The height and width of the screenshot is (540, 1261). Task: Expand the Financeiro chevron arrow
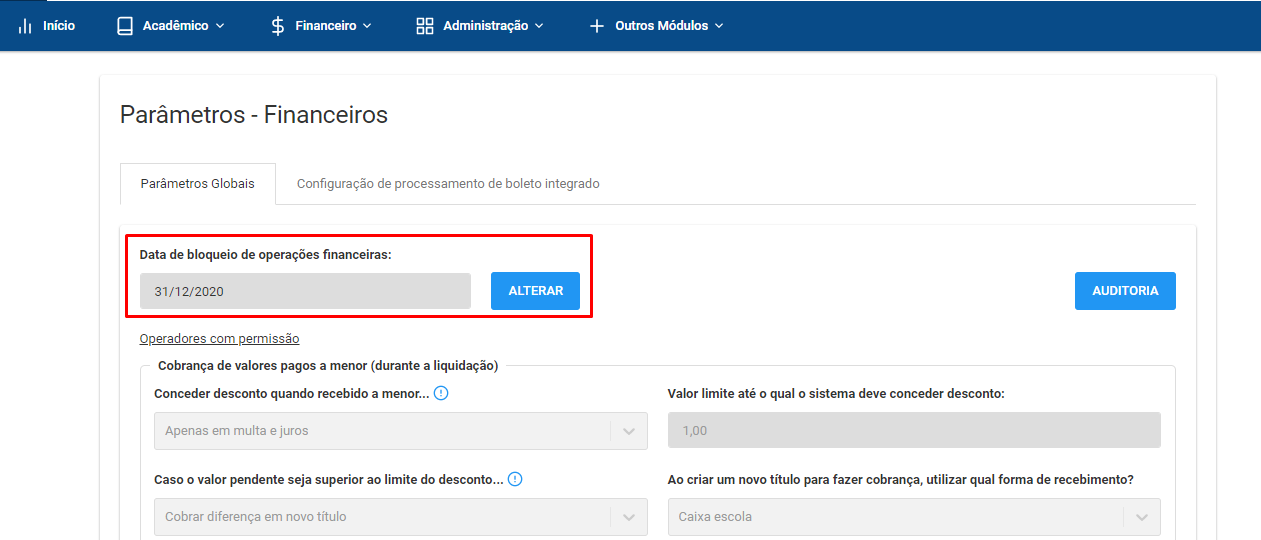(x=367, y=26)
